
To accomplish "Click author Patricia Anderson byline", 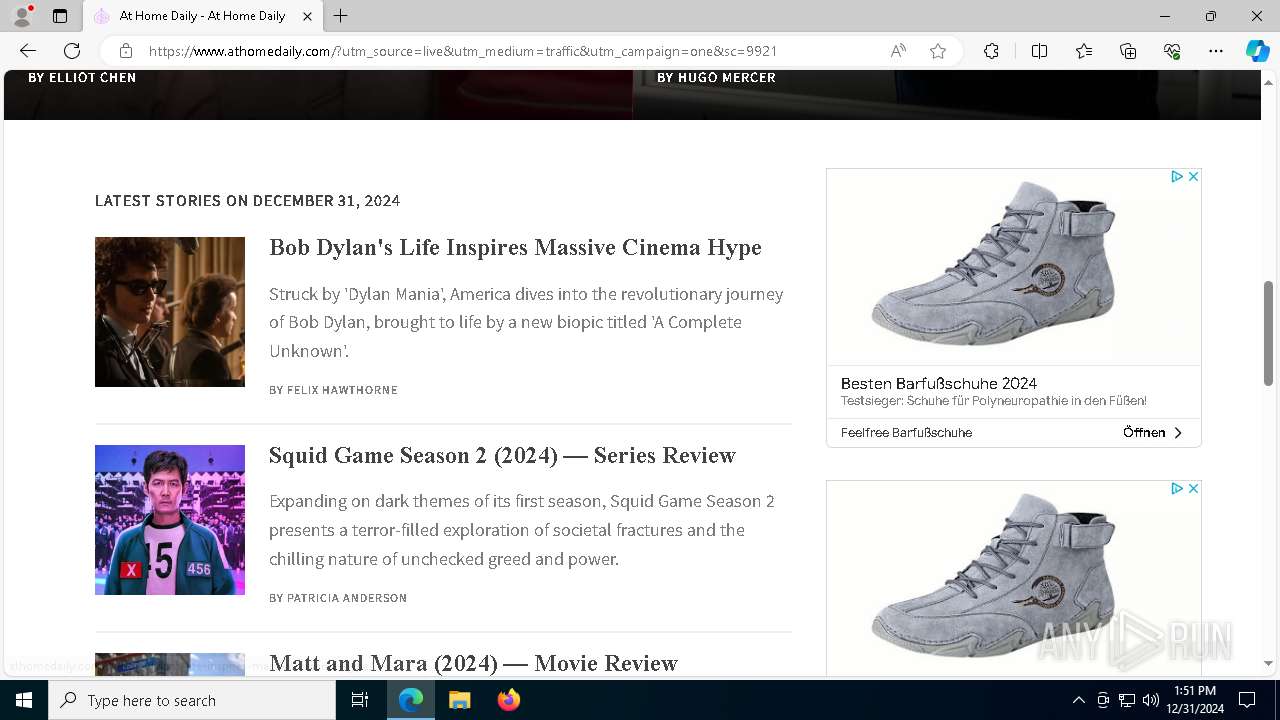I will pos(338,598).
